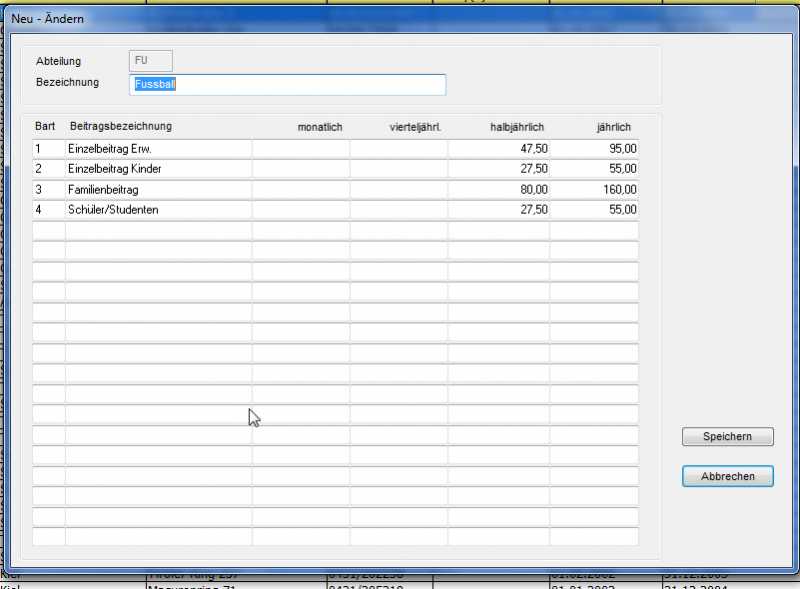800x589 pixels.
Task: Click the Einzelbeitrag Kinder name cell
Action: click(x=158, y=169)
